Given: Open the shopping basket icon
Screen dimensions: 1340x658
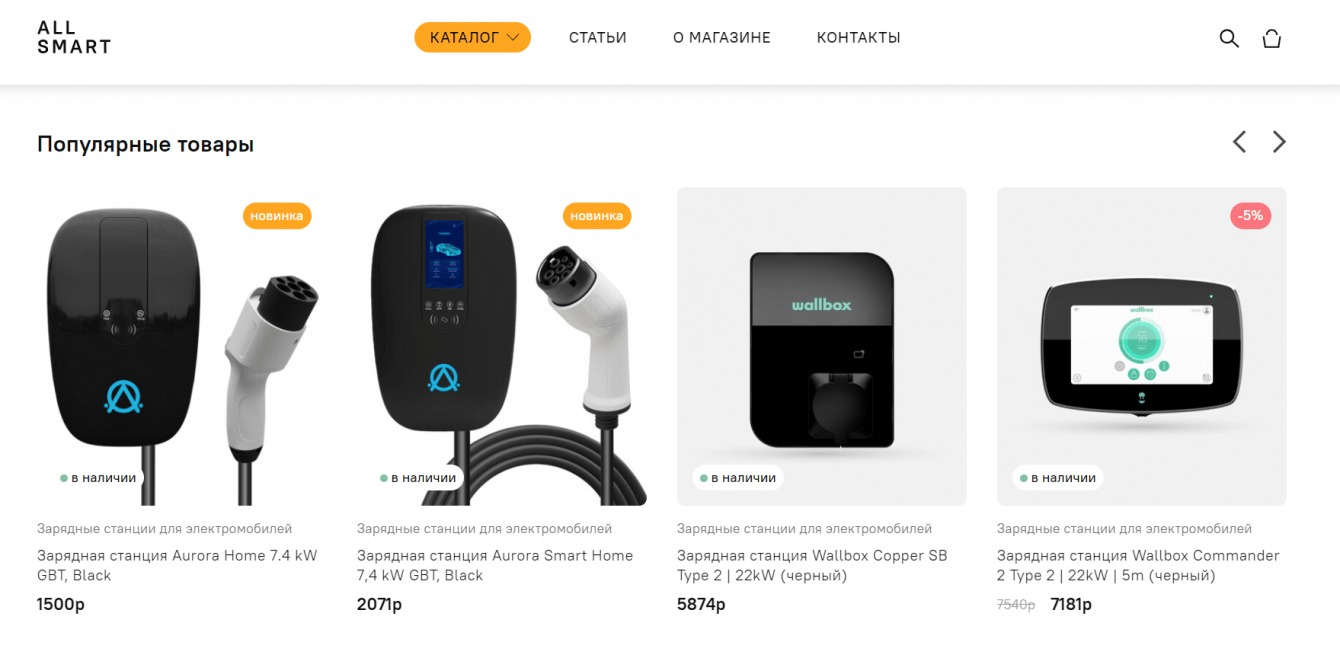Looking at the screenshot, I should point(1271,38).
